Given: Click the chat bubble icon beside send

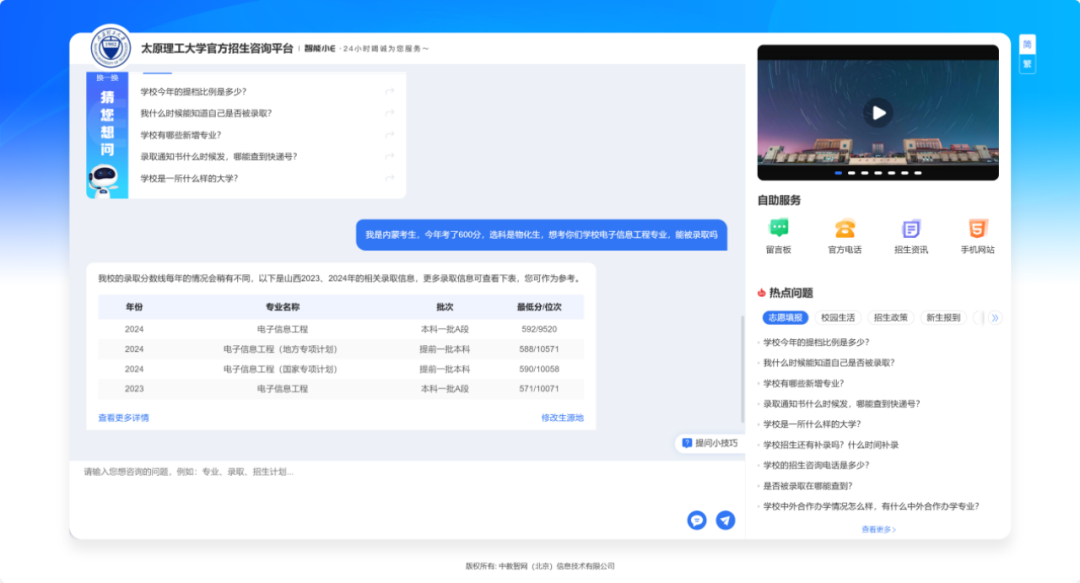Looking at the screenshot, I should click(x=697, y=520).
